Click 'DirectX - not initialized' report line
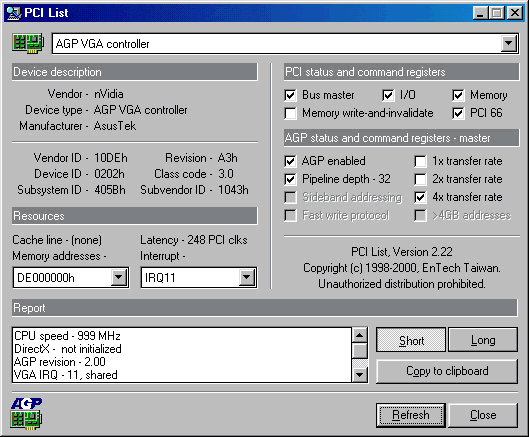This screenshot has height=437, width=529. [x=68, y=349]
